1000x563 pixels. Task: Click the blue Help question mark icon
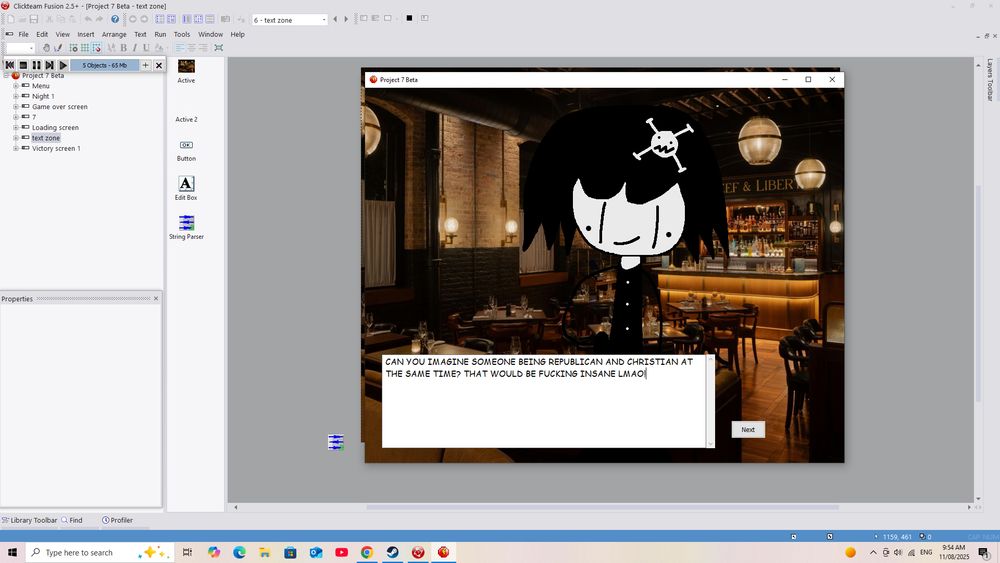click(115, 19)
